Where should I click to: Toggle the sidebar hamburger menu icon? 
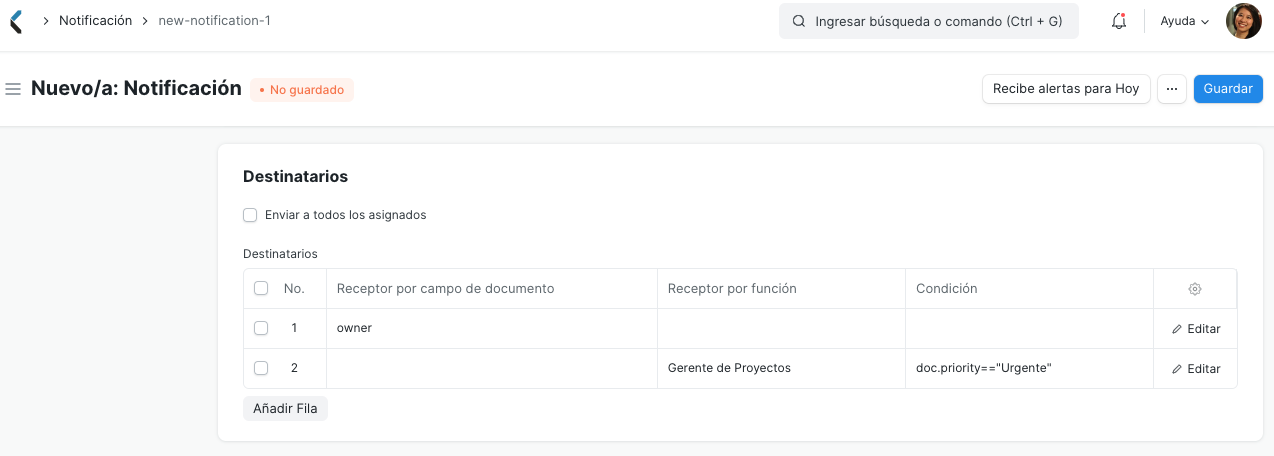pos(13,89)
